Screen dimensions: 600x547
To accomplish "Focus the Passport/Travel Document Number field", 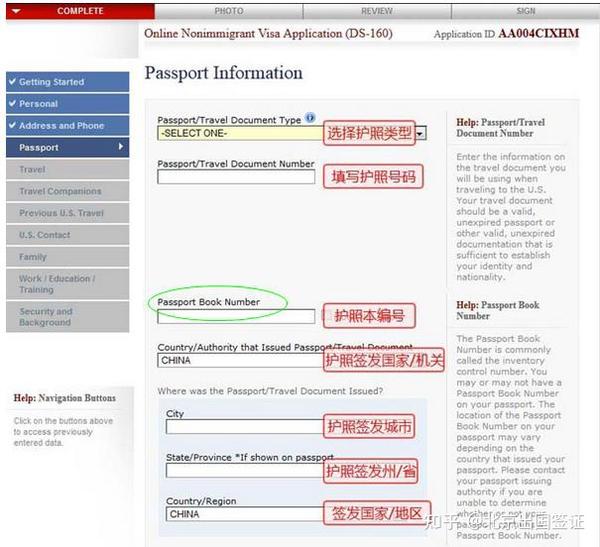I will [x=236, y=177].
